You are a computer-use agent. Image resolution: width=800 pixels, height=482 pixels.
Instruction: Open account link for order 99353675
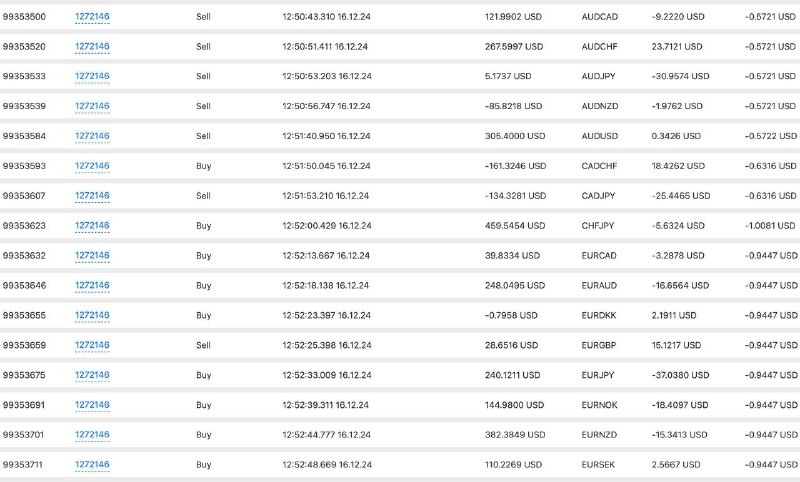(x=92, y=375)
